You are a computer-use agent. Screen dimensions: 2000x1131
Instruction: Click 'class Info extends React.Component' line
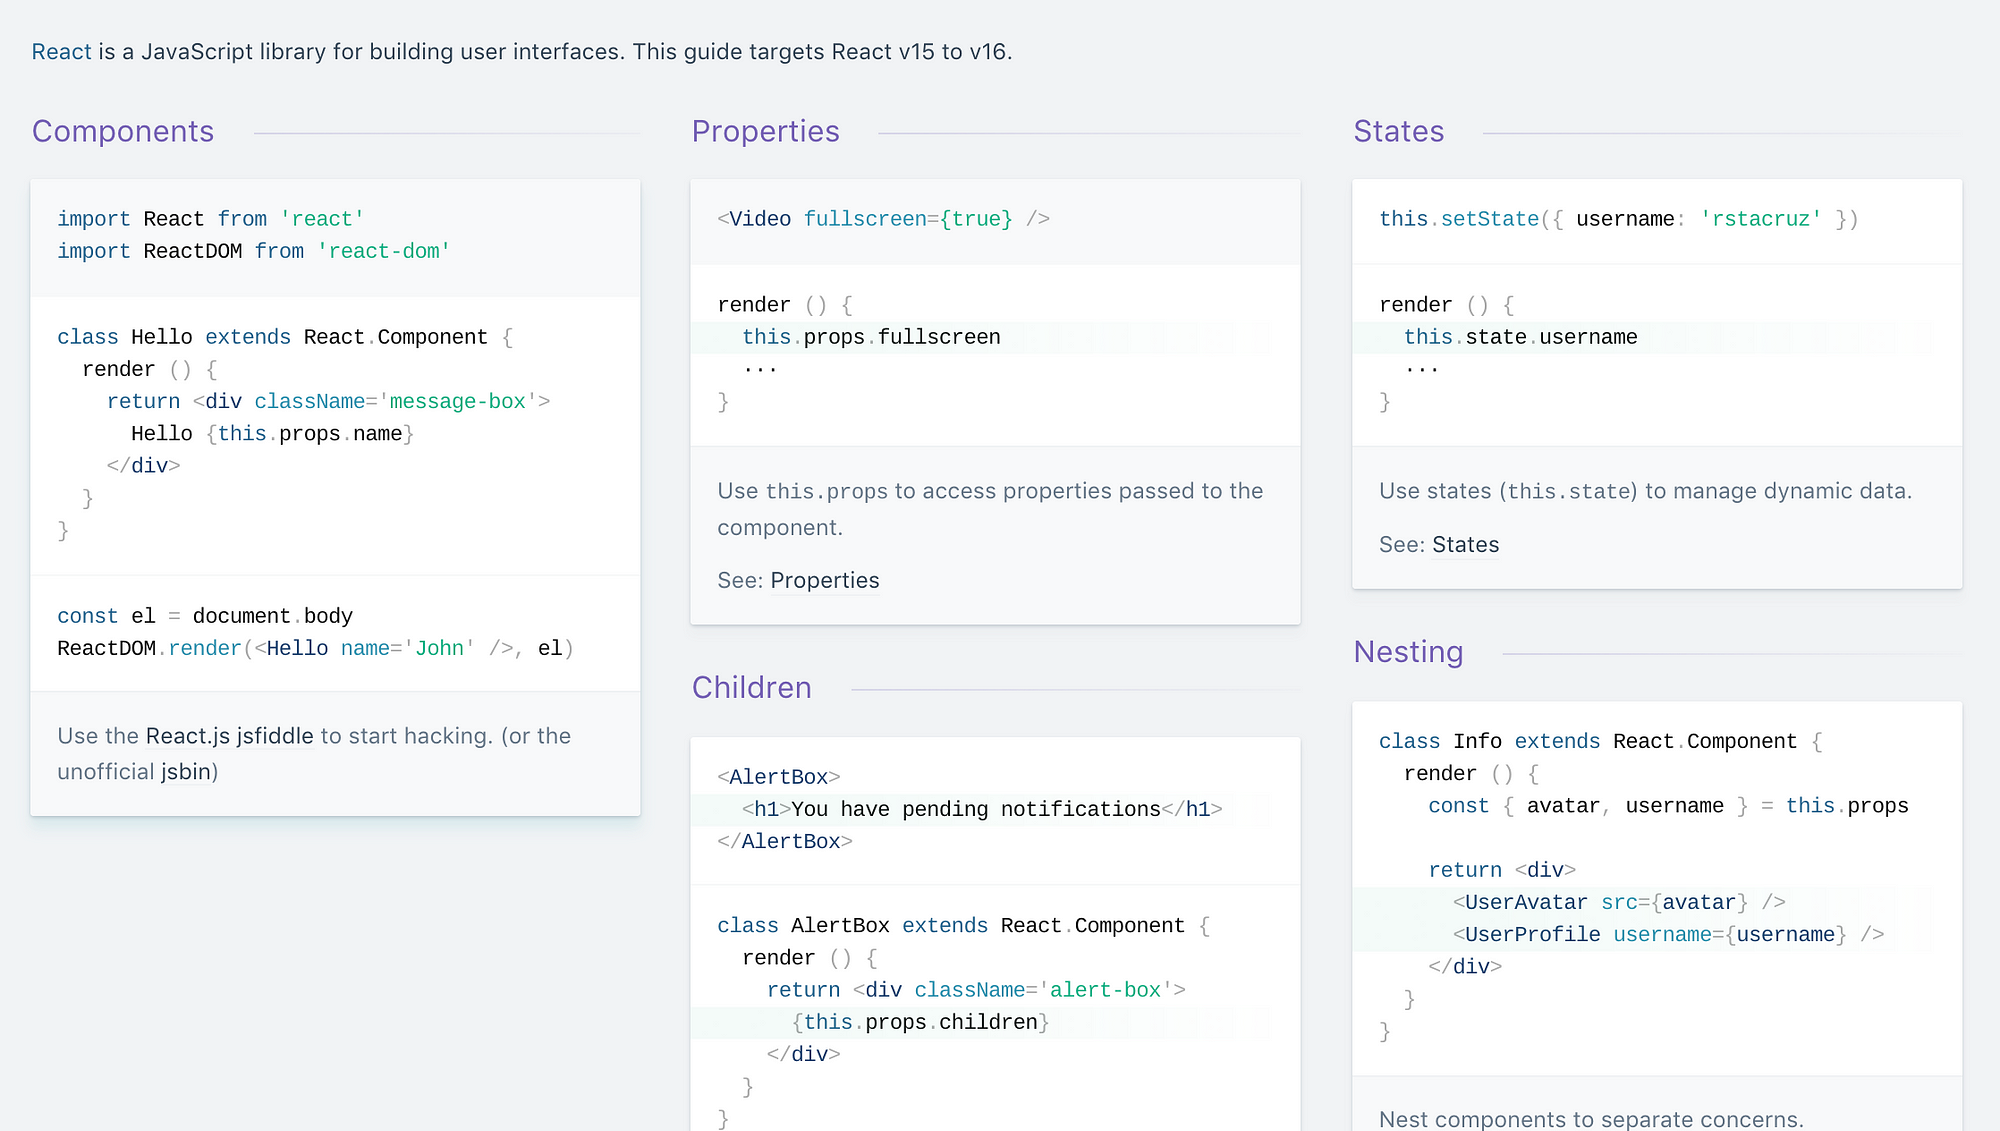(1601, 741)
